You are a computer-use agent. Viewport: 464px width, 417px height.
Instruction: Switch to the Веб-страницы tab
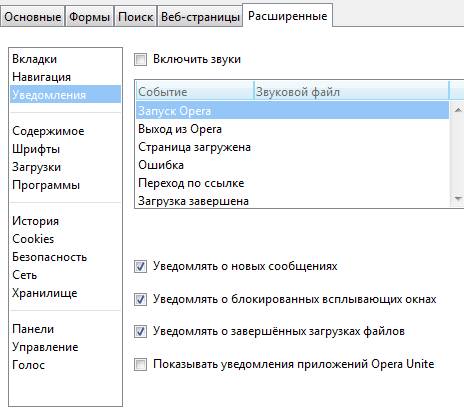(x=200, y=17)
